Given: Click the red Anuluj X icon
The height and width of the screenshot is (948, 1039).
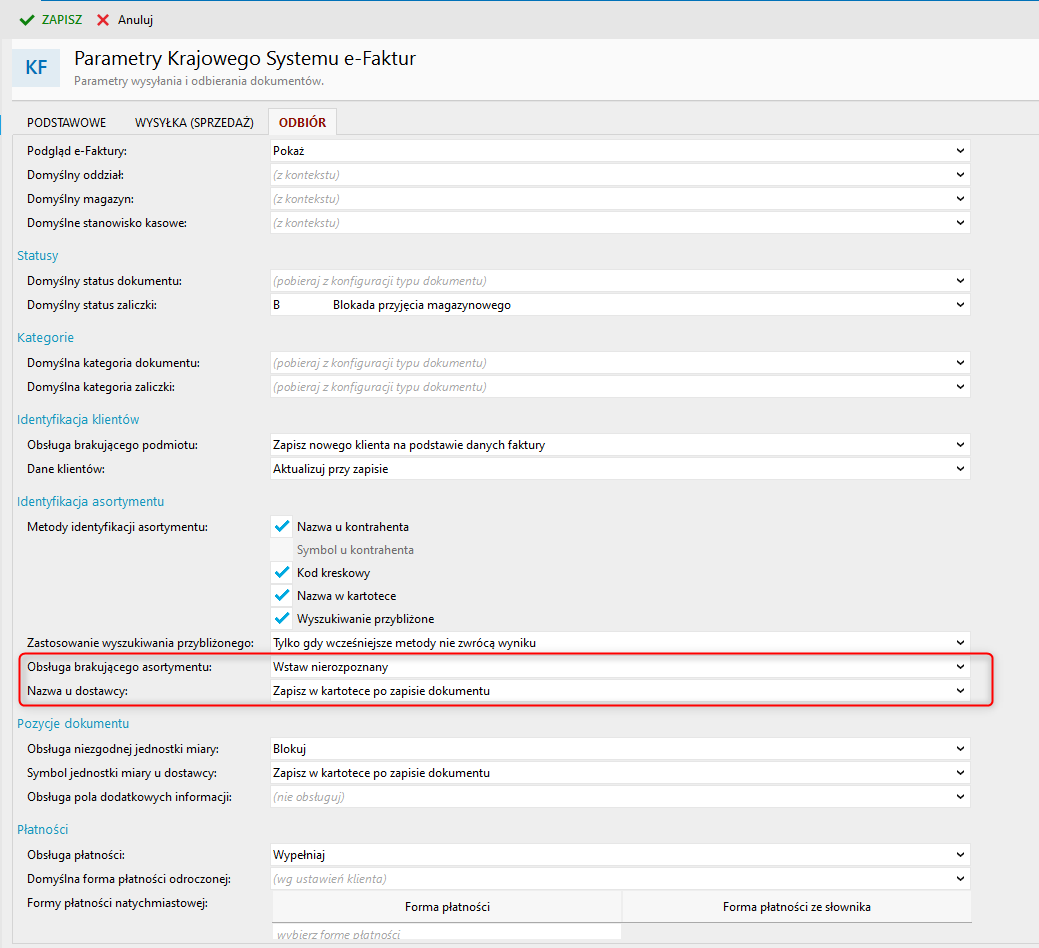Looking at the screenshot, I should coord(103,20).
